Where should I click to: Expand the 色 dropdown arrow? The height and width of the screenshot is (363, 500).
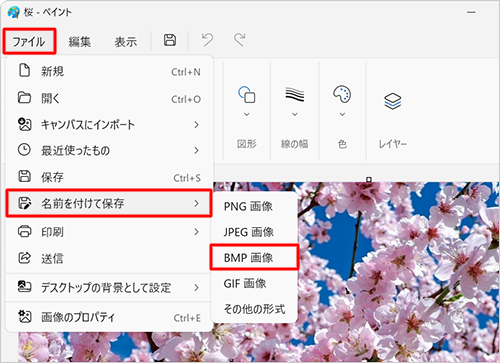pyautogui.click(x=342, y=114)
